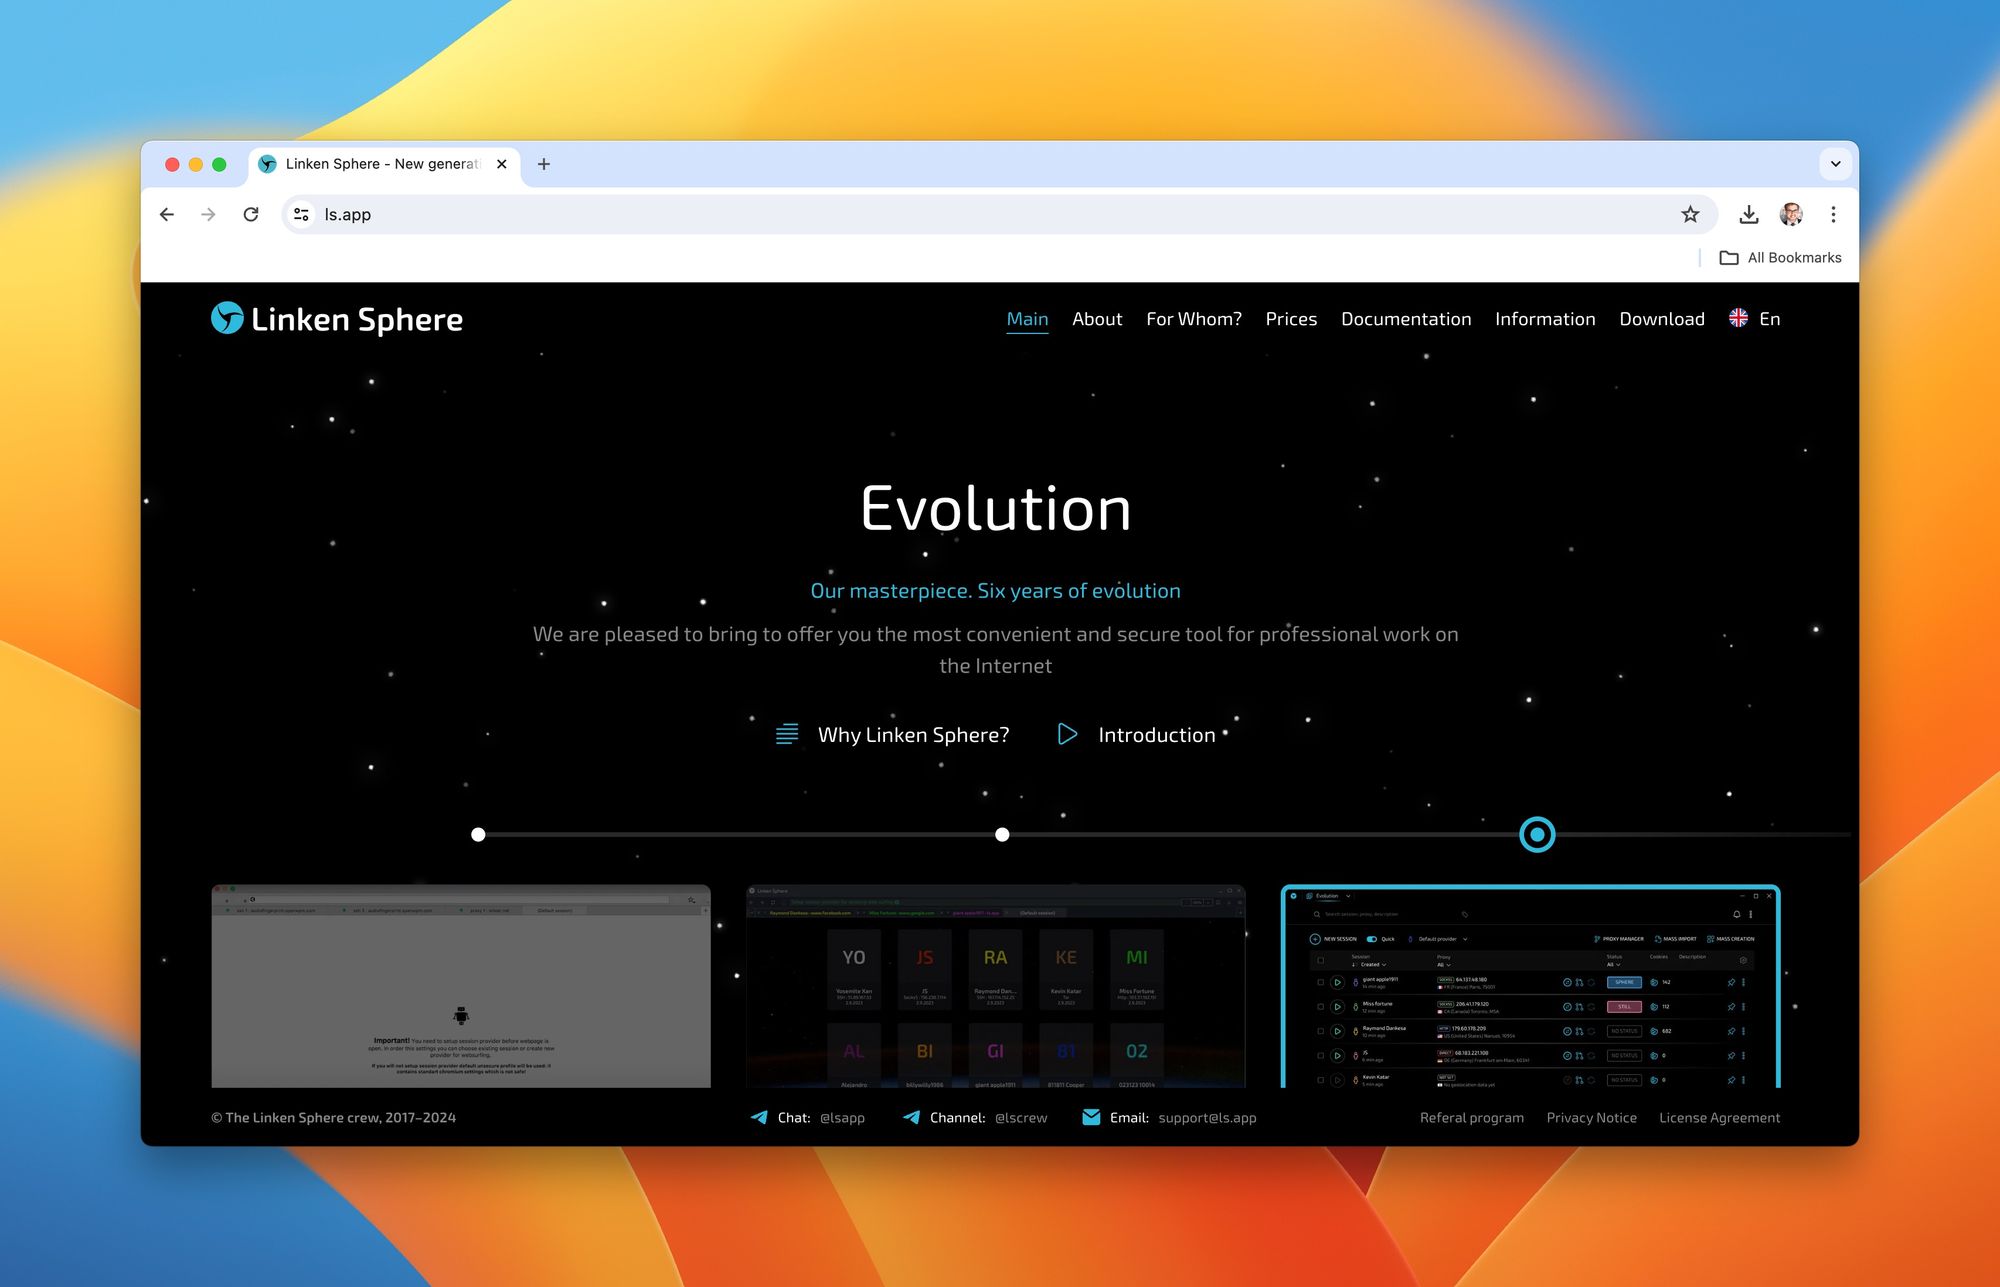Screen dimensions: 2000x1287
Task: Click NEW SESSION in the Evolution thumbnail
Action: [x=1333, y=939]
